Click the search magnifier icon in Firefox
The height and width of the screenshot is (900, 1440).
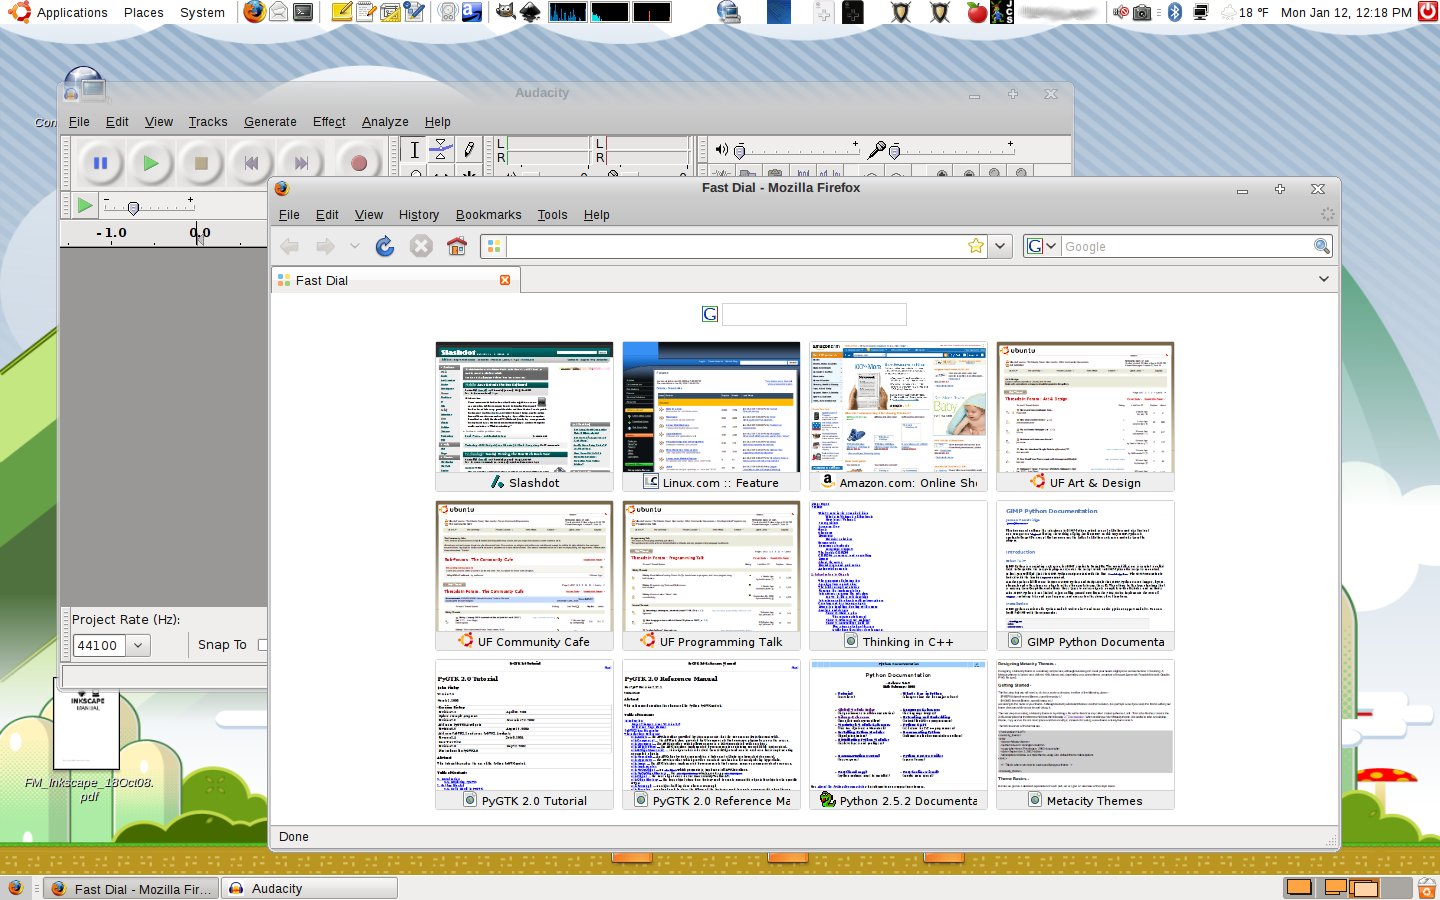pos(1322,246)
